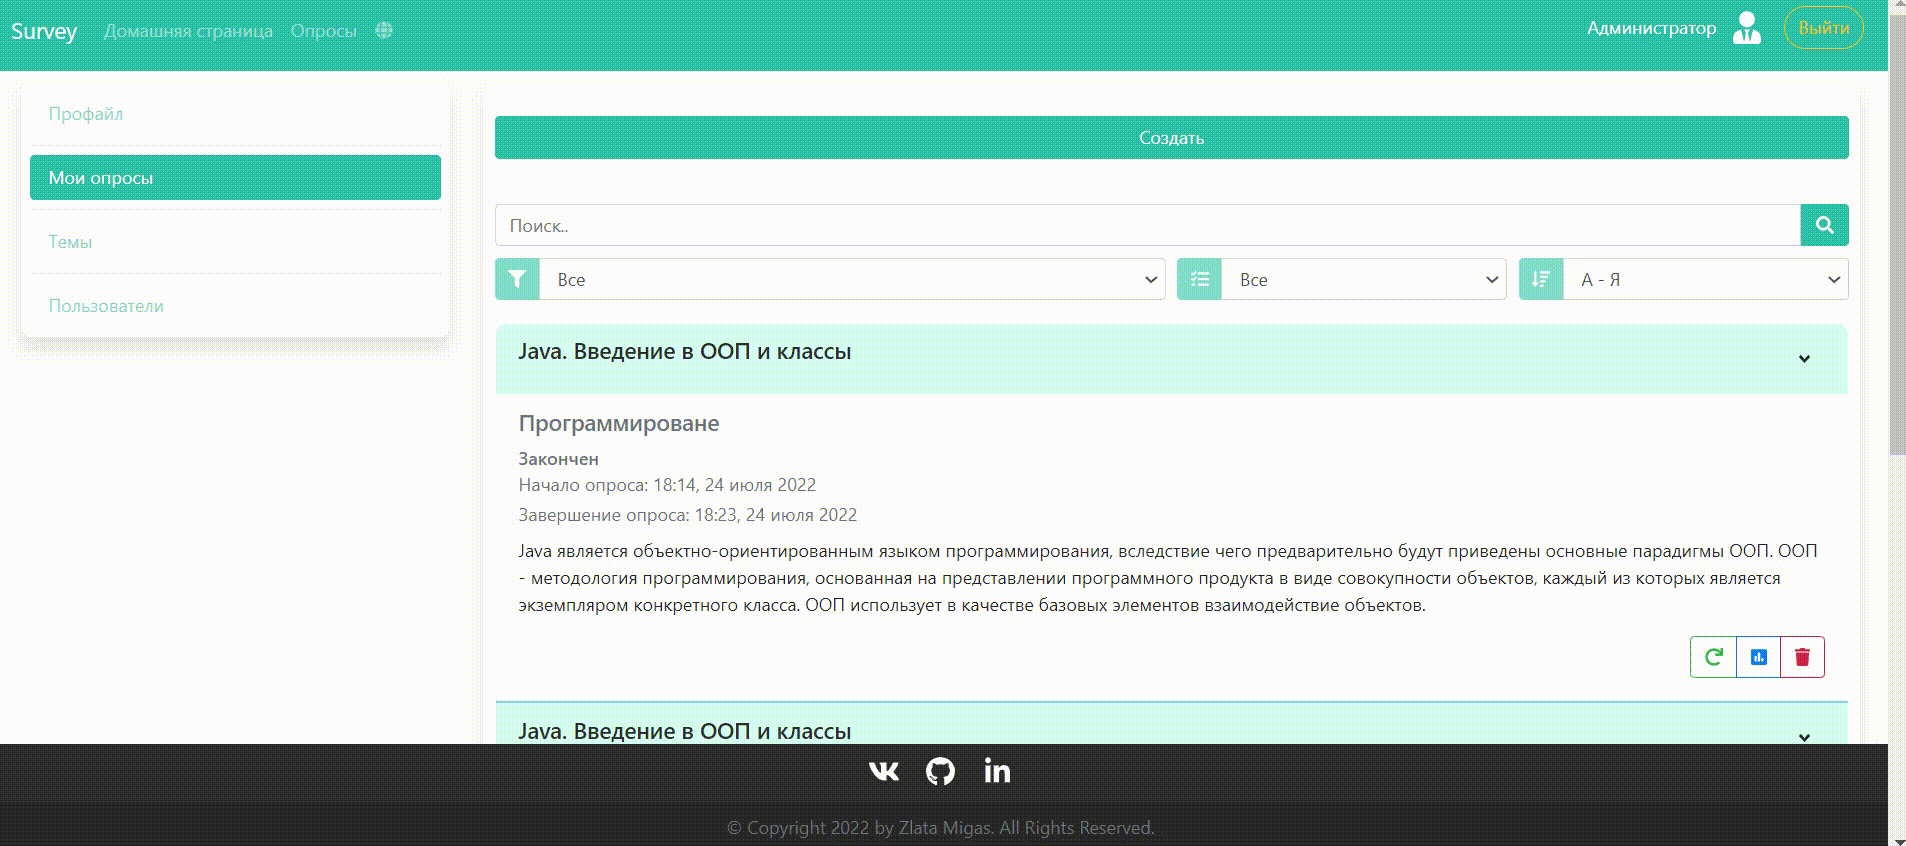Select Темы in the sidebar menu
Screen dimensions: 1906x846
pos(70,242)
